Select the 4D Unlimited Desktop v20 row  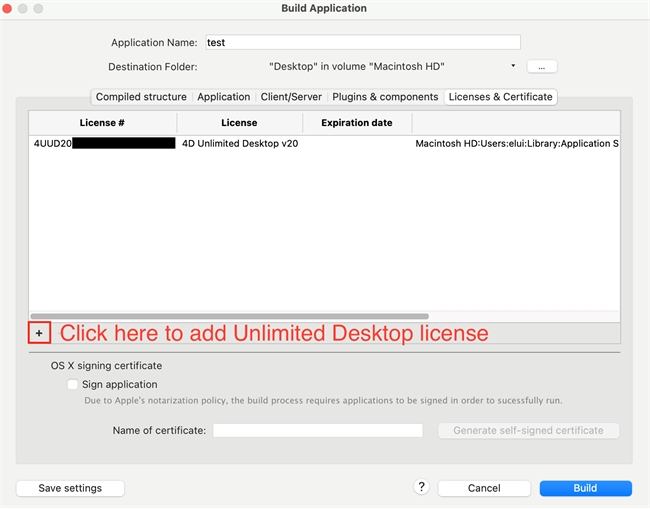240,144
